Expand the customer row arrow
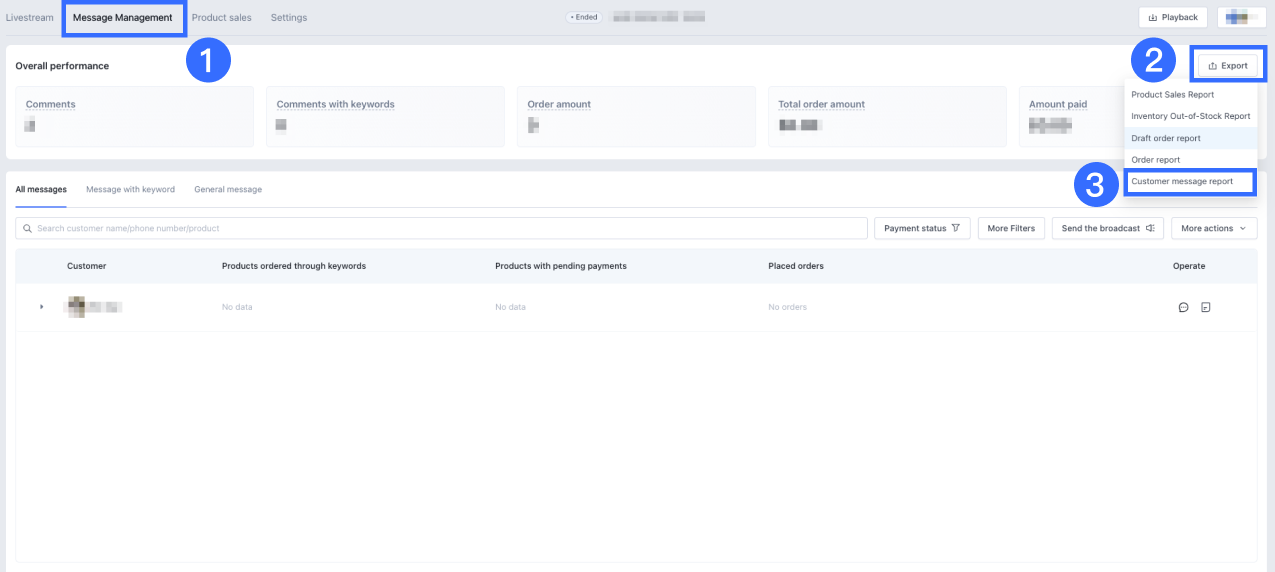 point(41,307)
